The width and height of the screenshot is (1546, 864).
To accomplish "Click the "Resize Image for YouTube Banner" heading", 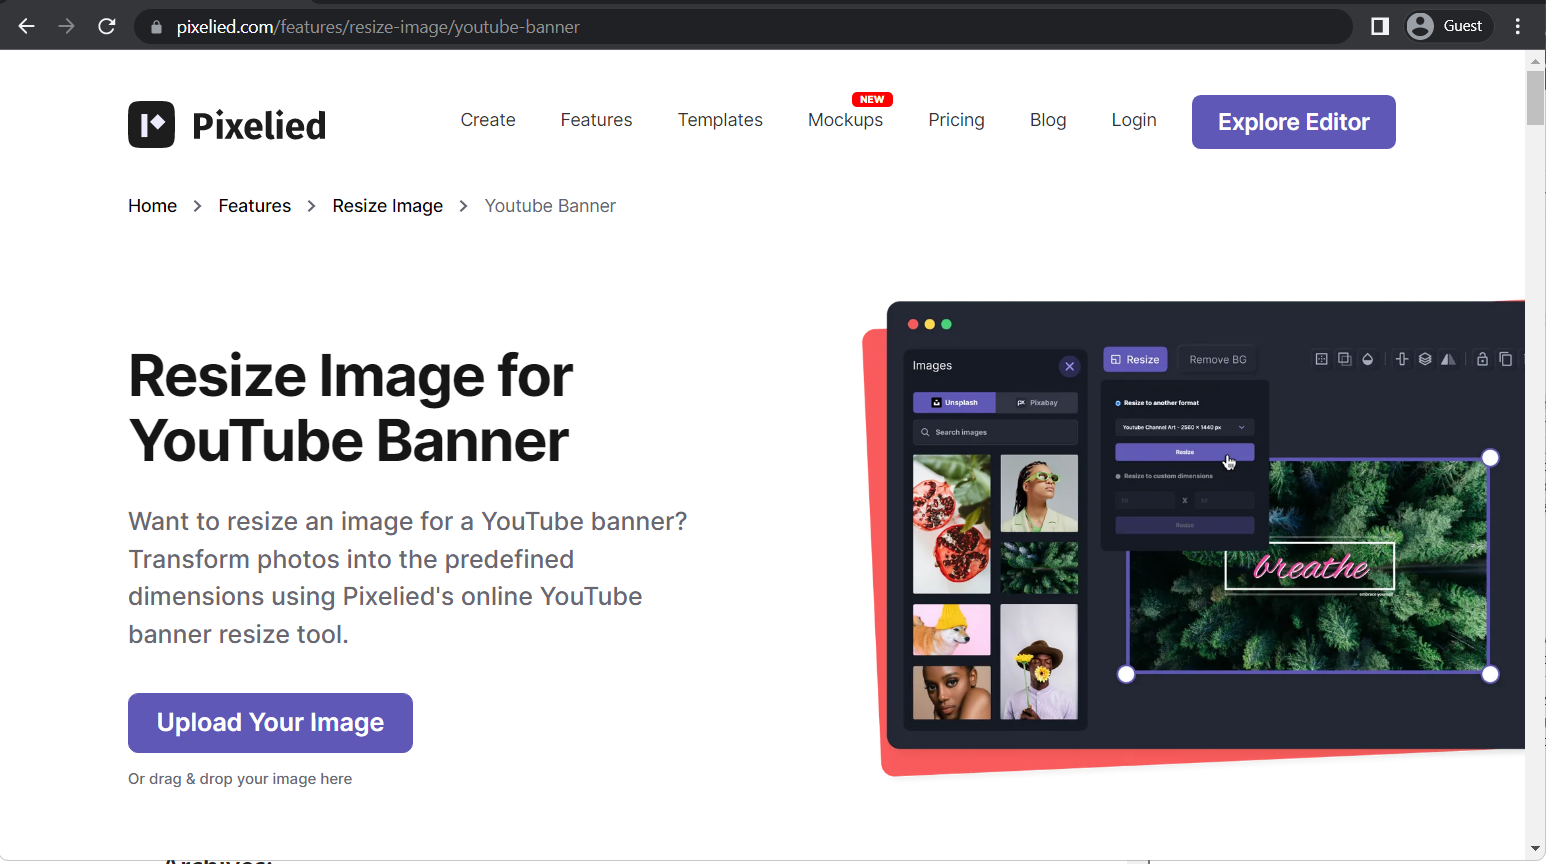I will [351, 408].
